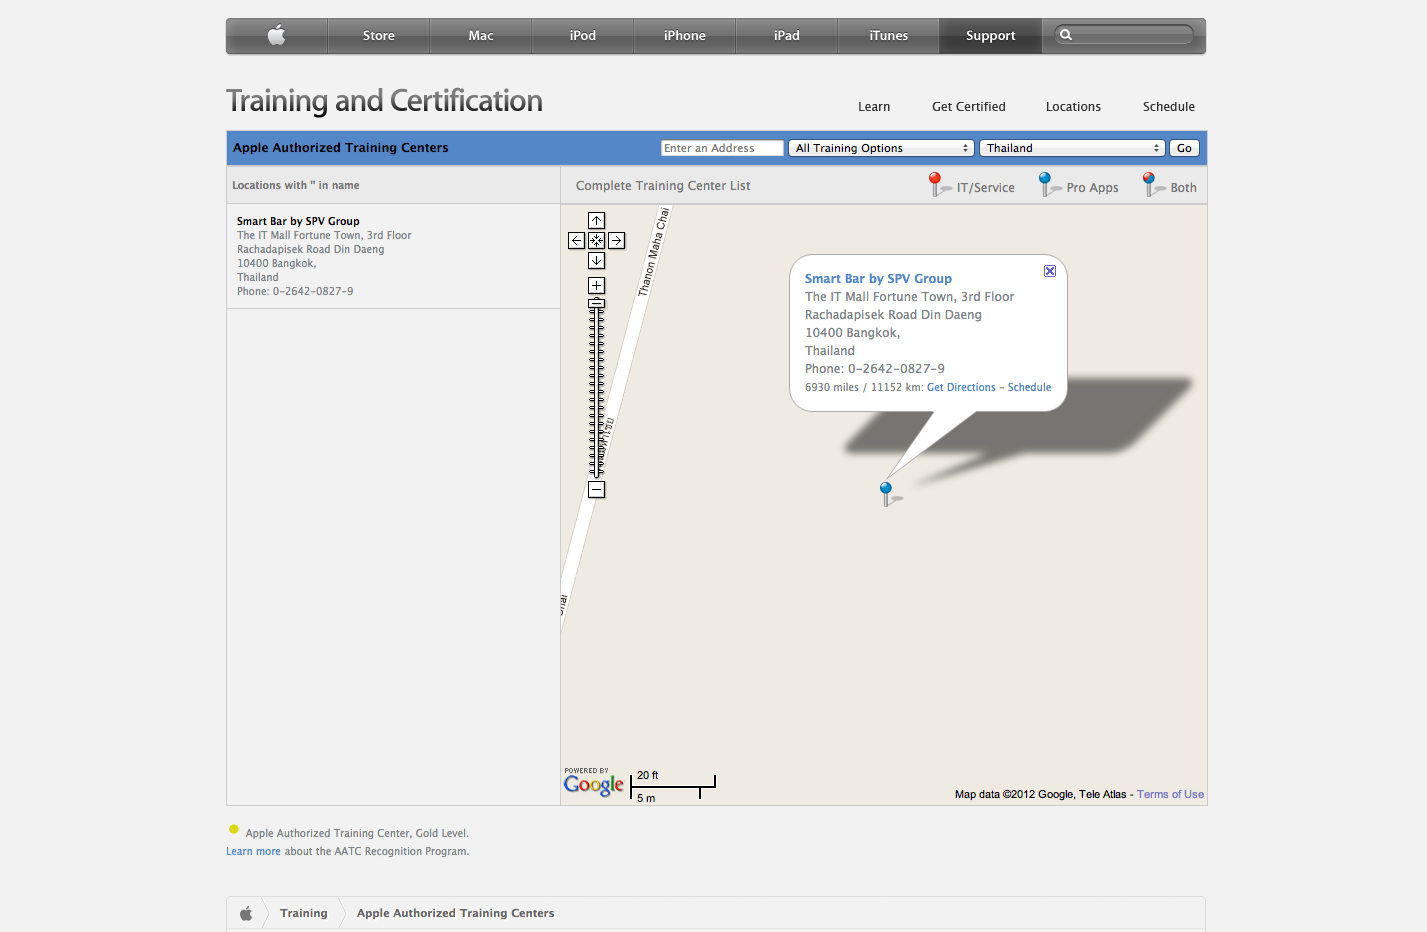Pan the map down with the arrow button
Image resolution: width=1427 pixels, height=932 pixels.
[x=596, y=261]
